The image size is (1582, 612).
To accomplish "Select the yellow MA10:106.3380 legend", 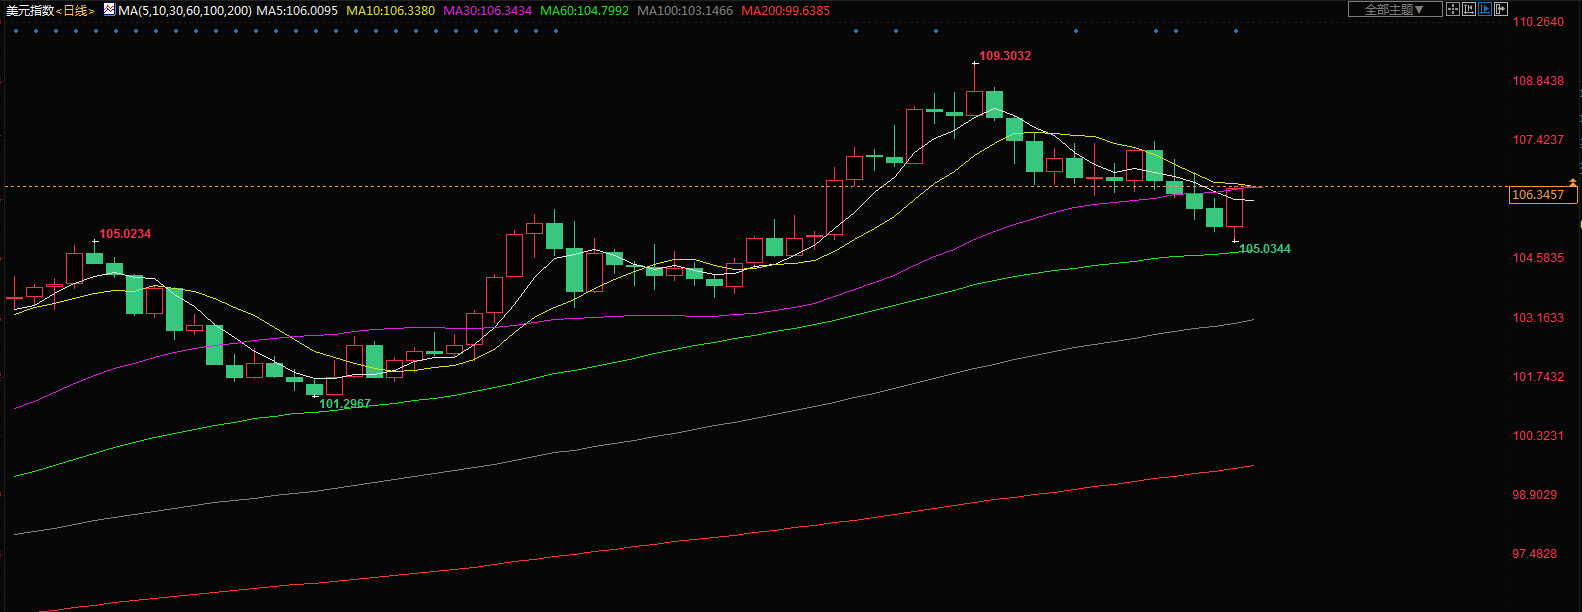I will pos(391,11).
